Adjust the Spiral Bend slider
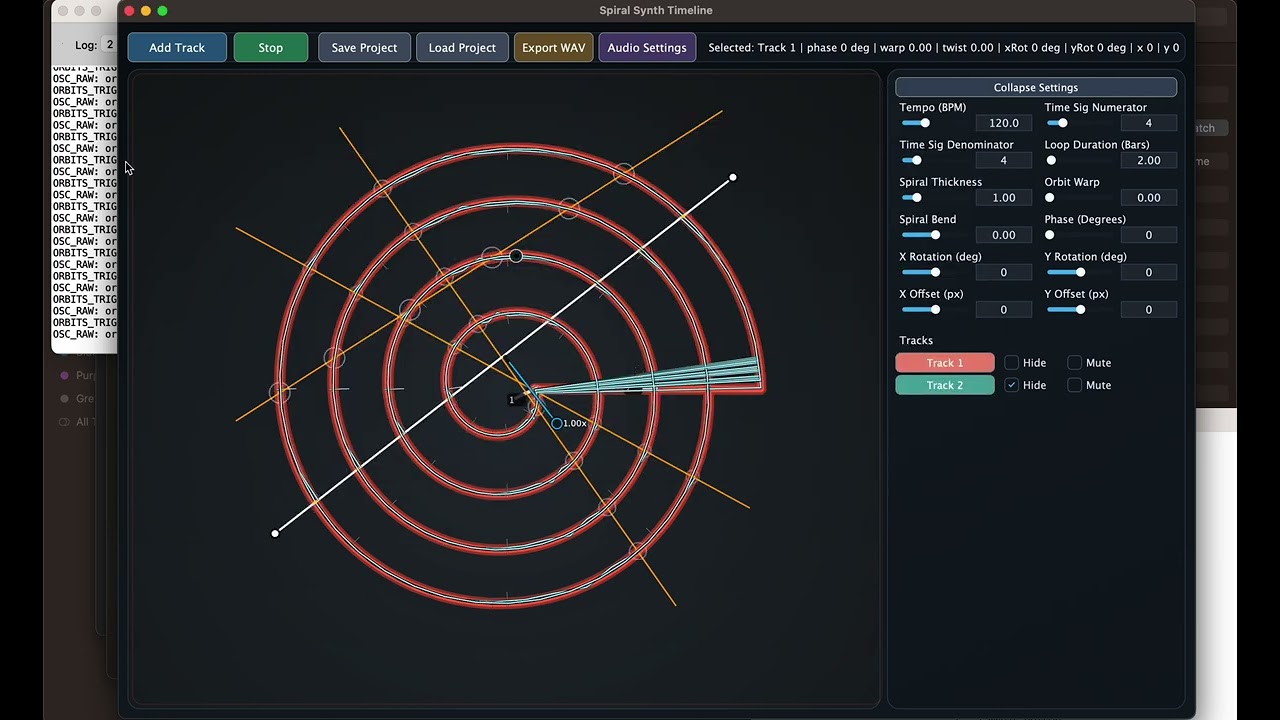This screenshot has width=1280, height=720. tap(934, 235)
